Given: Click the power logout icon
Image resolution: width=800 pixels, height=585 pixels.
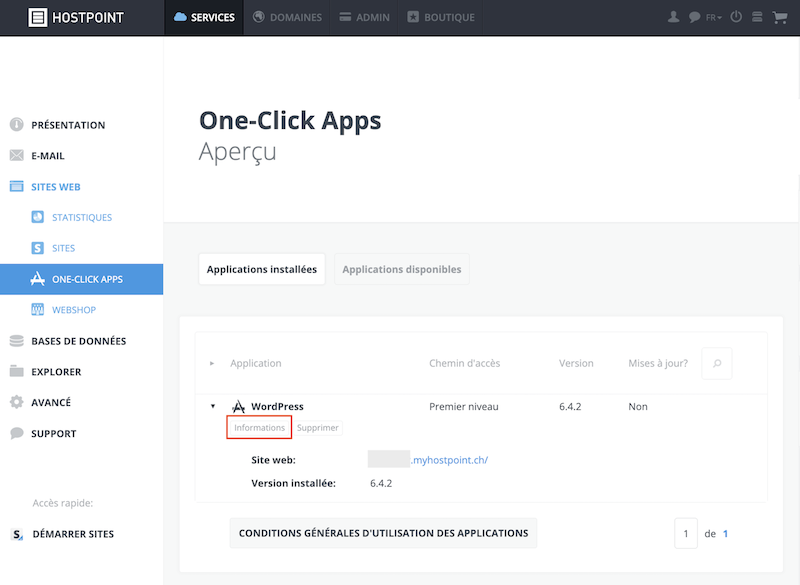Looking at the screenshot, I should 736,17.
